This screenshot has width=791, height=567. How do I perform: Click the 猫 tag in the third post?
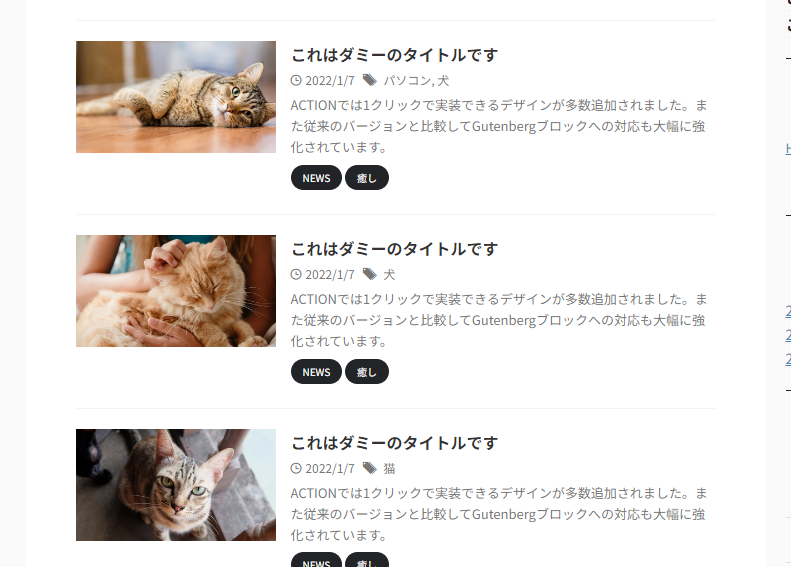click(389, 469)
